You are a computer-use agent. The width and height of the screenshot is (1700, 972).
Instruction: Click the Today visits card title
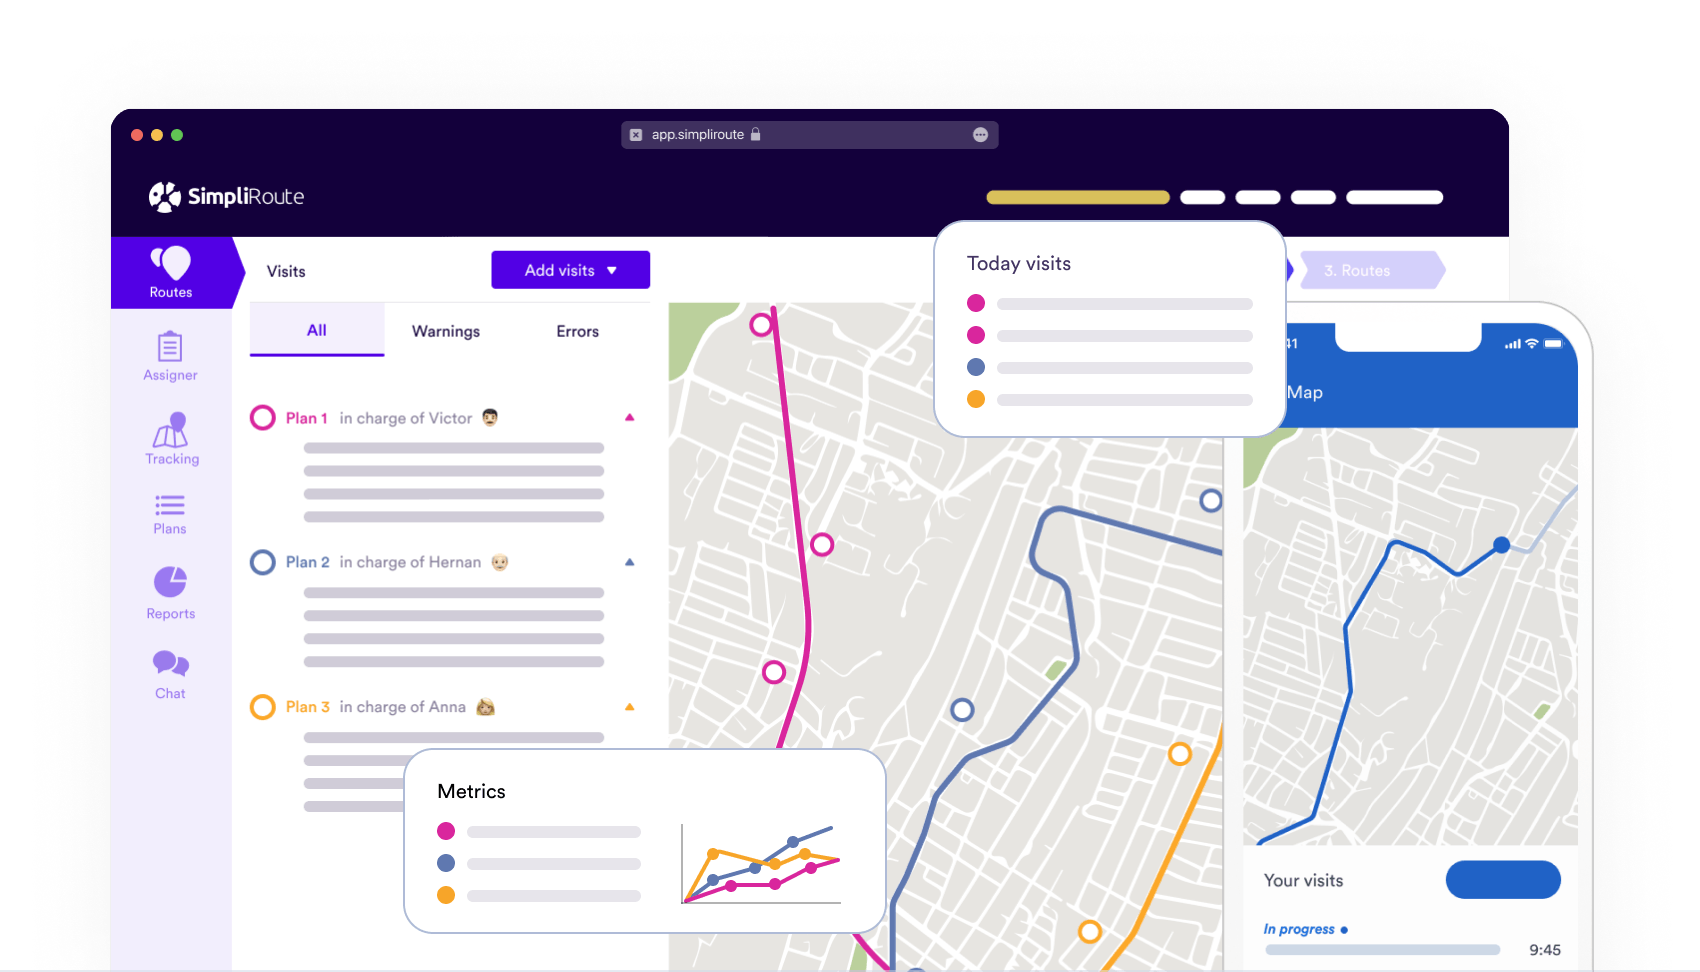1019,263
